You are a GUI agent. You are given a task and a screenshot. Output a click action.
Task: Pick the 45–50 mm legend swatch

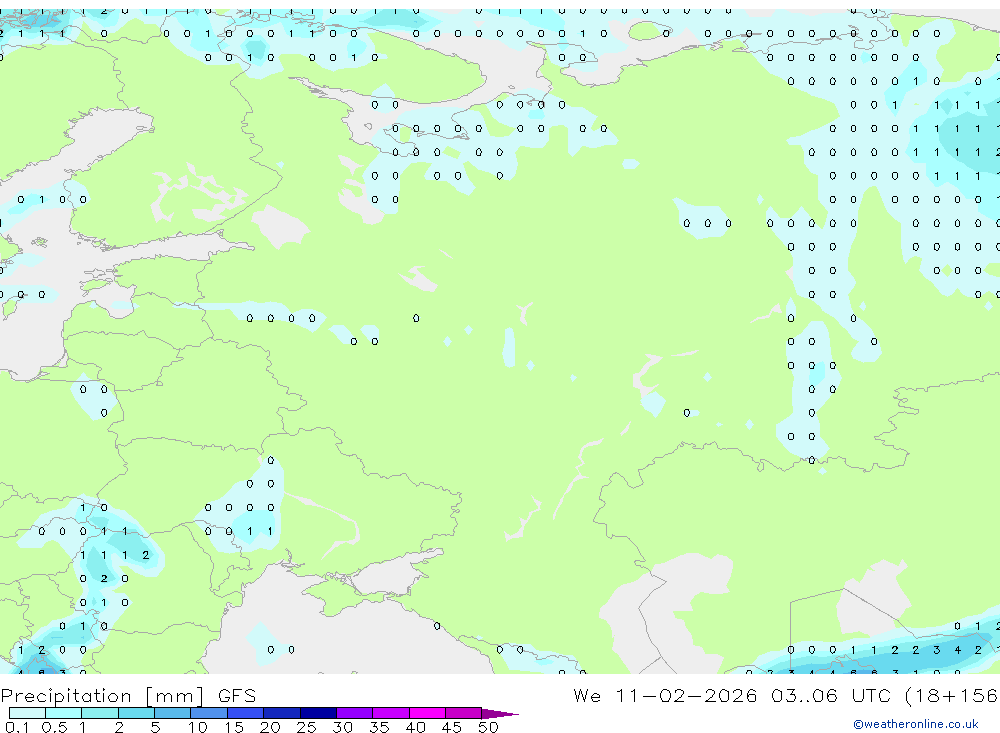(x=463, y=713)
